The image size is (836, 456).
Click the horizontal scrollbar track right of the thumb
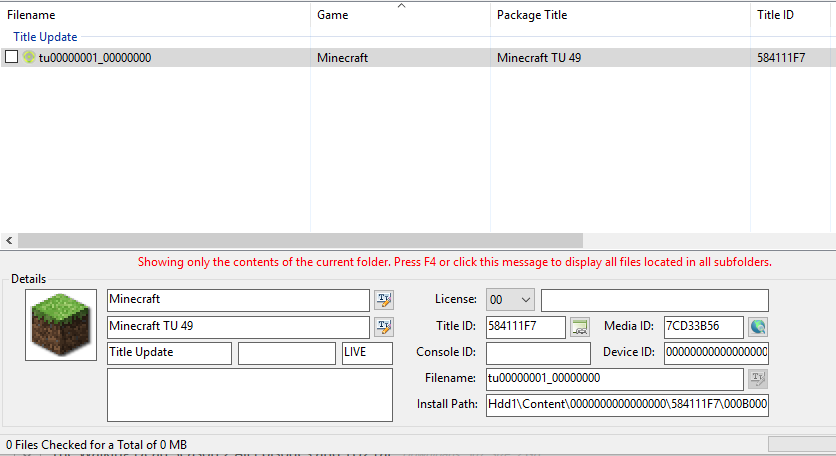(x=700, y=241)
